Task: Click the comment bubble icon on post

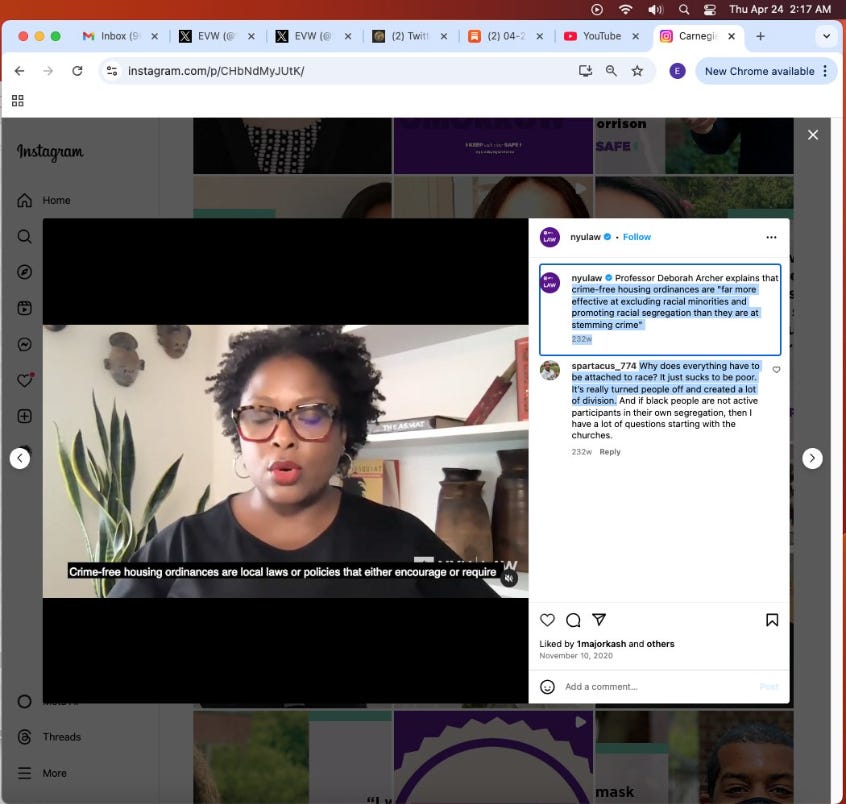Action: [x=573, y=620]
